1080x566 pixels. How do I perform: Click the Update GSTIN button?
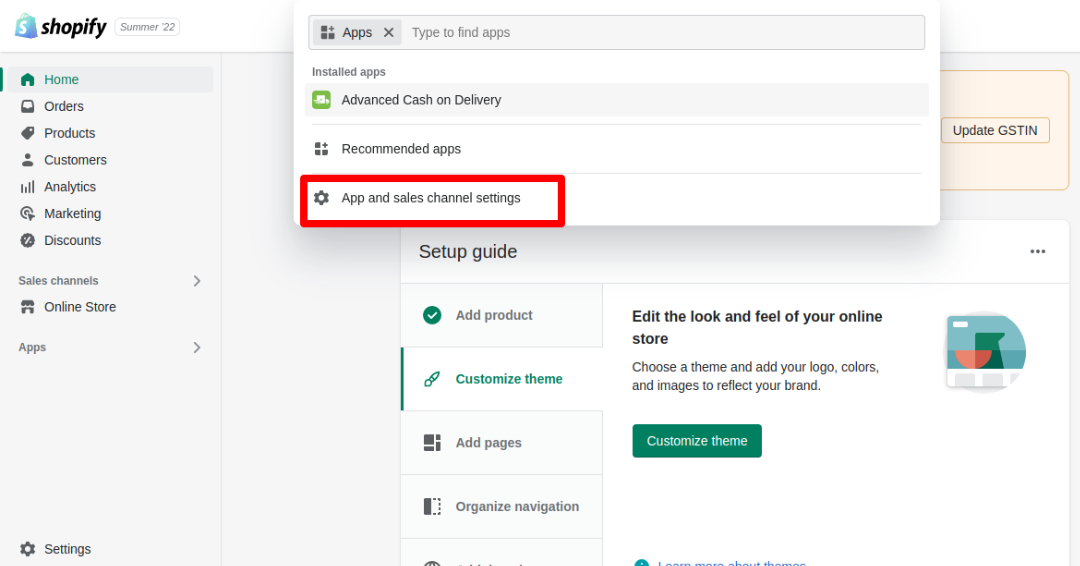995,130
